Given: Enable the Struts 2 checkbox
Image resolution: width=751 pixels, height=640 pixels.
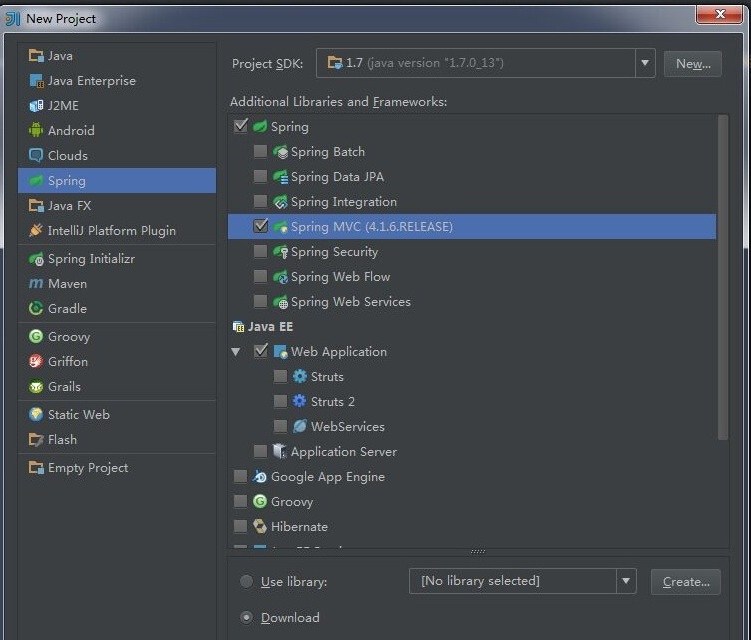Looking at the screenshot, I should (280, 401).
